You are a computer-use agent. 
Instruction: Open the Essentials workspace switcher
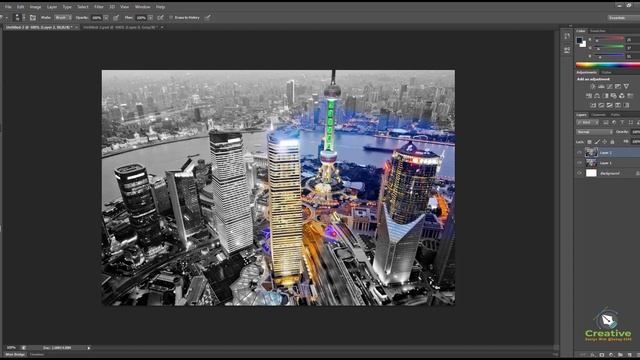point(624,18)
